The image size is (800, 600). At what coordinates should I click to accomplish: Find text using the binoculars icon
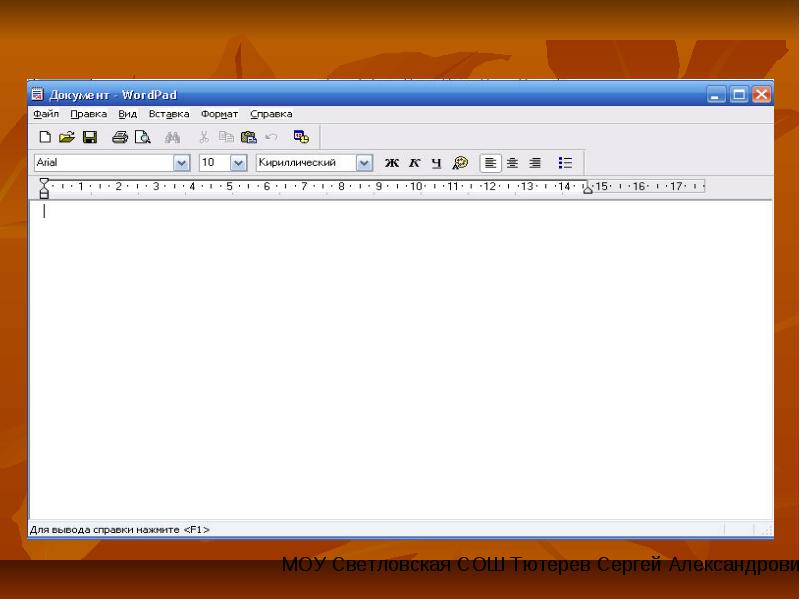click(172, 137)
